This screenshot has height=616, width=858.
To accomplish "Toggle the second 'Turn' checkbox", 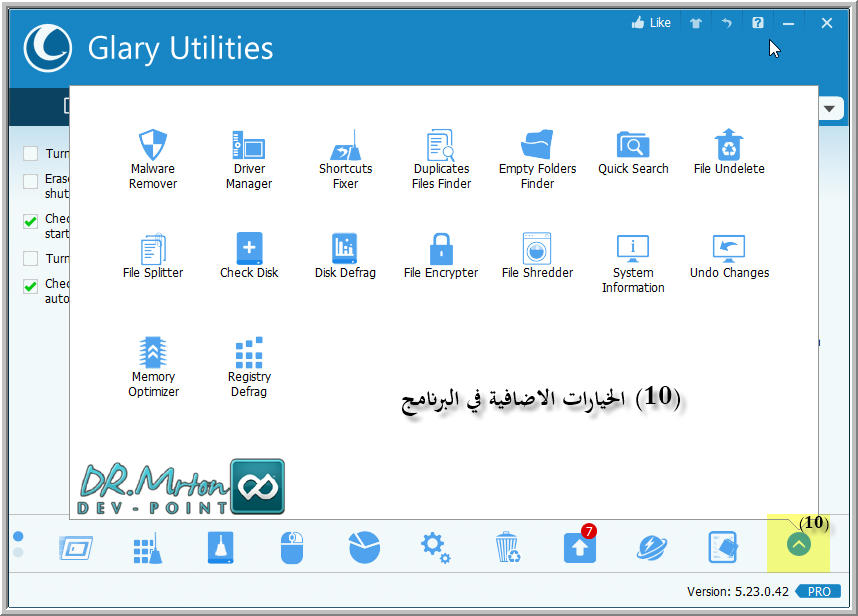I will [31, 258].
